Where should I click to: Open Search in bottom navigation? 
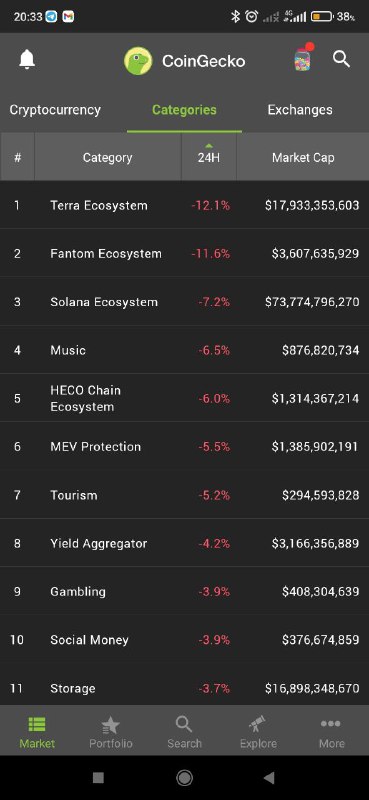coord(184,732)
